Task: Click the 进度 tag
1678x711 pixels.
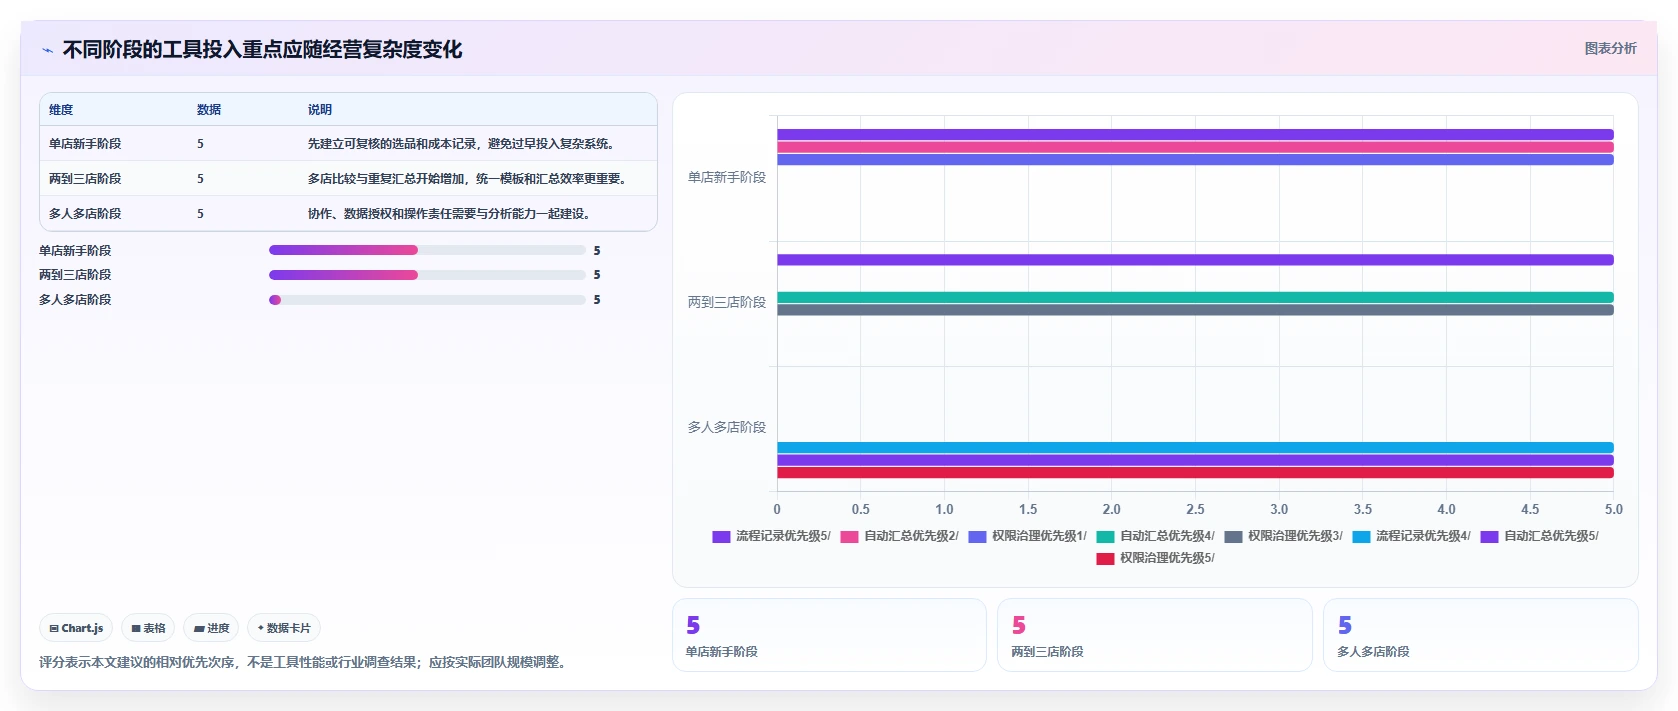Action: click(x=211, y=628)
